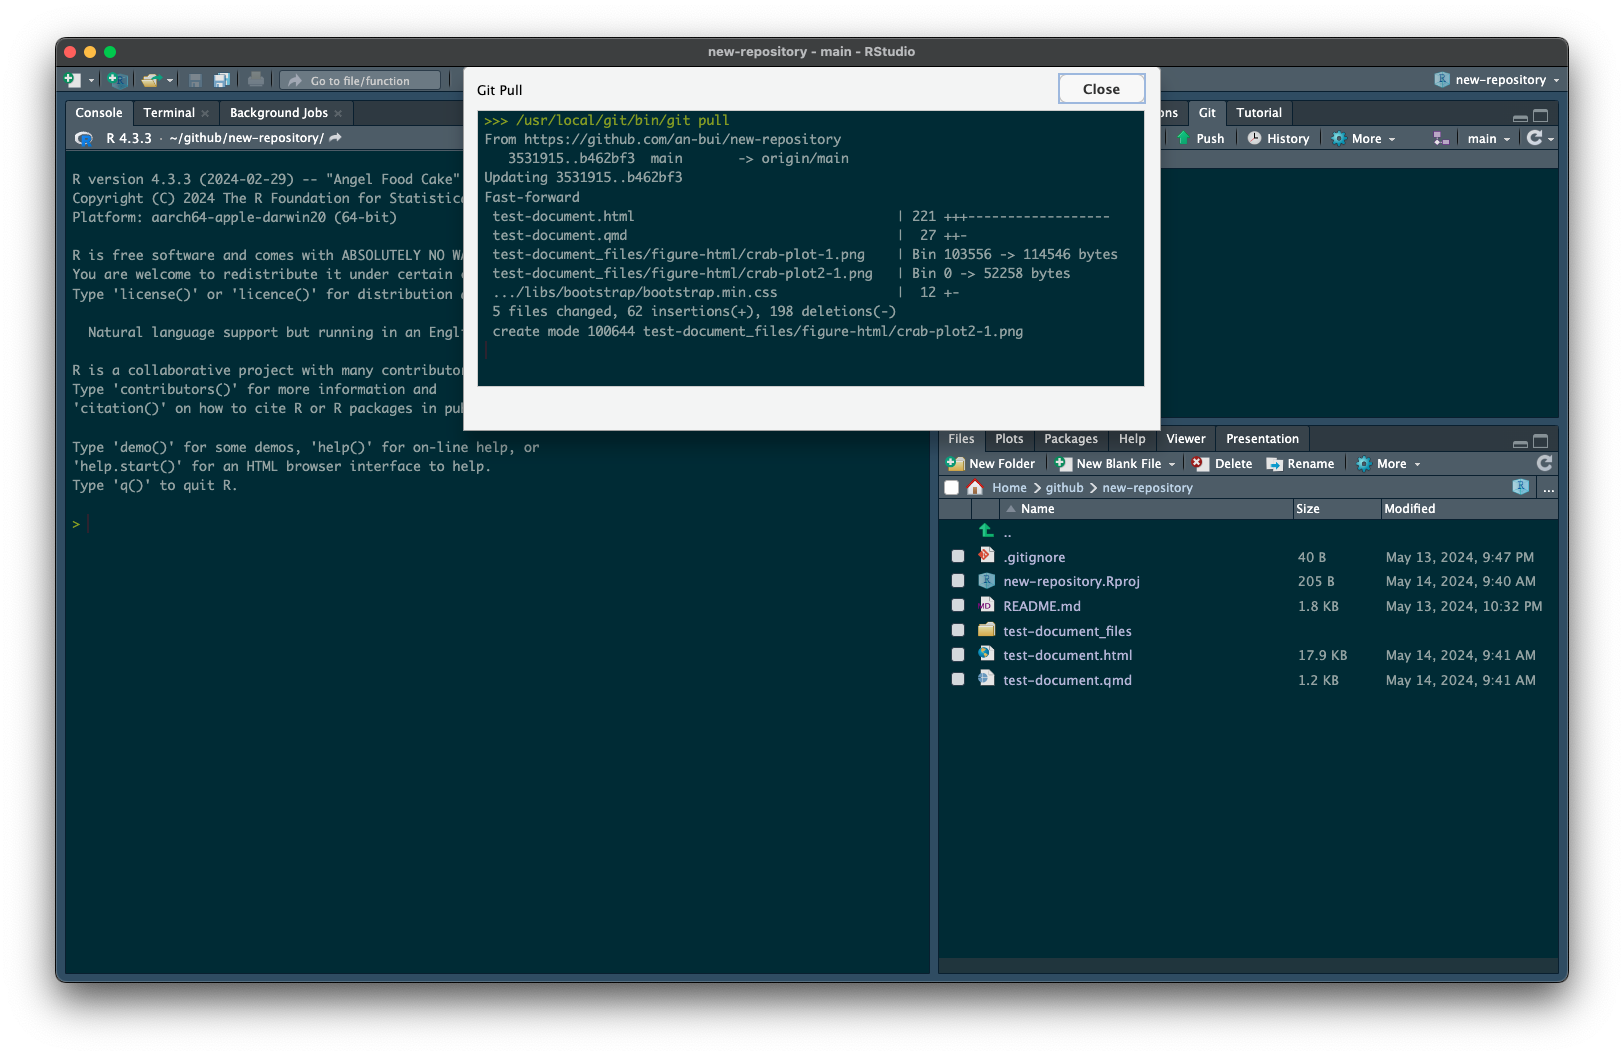The image size is (1624, 1056).
Task: Expand the New Blank File dropdown
Action: (x=1172, y=464)
